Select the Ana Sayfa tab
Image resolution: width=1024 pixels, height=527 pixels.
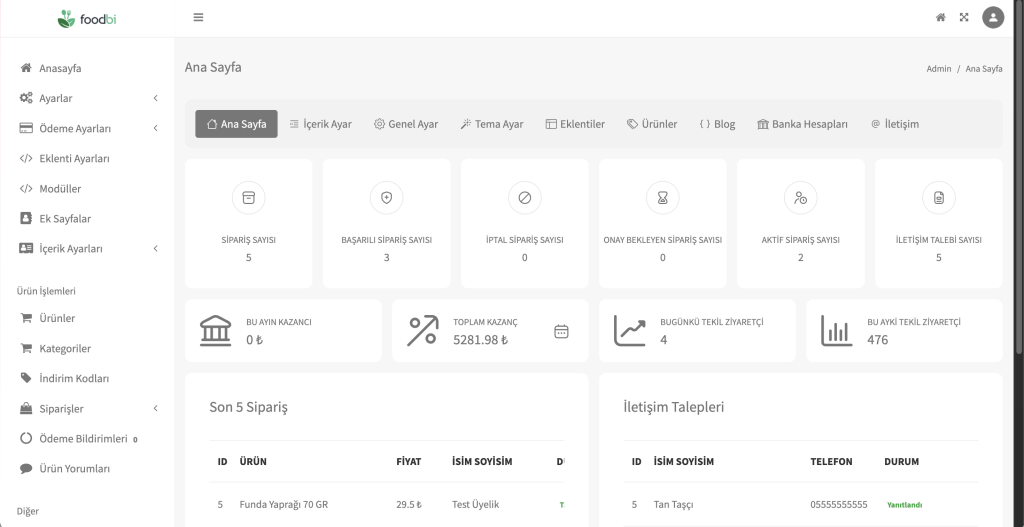click(x=236, y=123)
